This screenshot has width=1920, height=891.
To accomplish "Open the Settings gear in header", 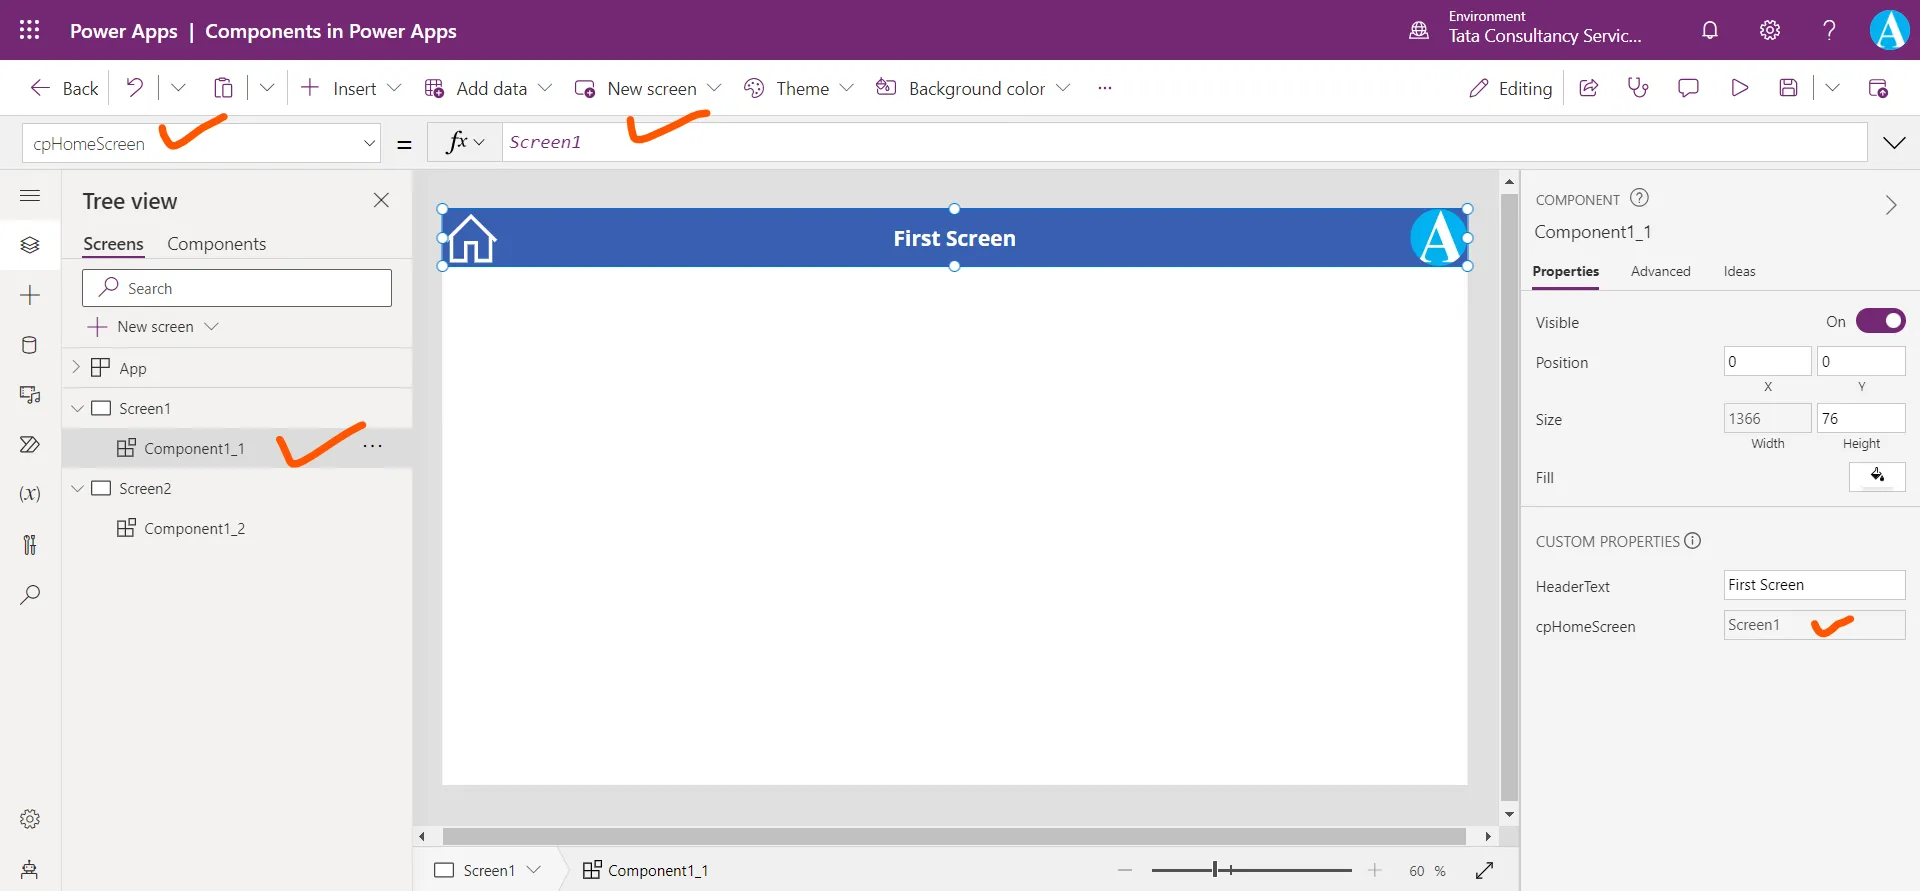I will [x=1770, y=30].
